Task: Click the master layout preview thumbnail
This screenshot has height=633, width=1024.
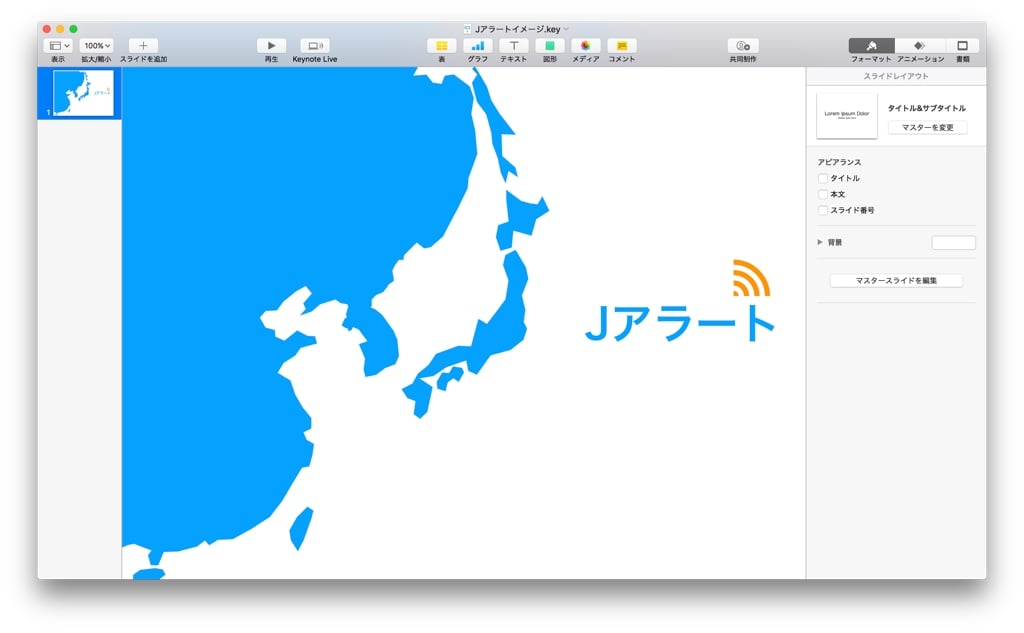Action: 846,116
